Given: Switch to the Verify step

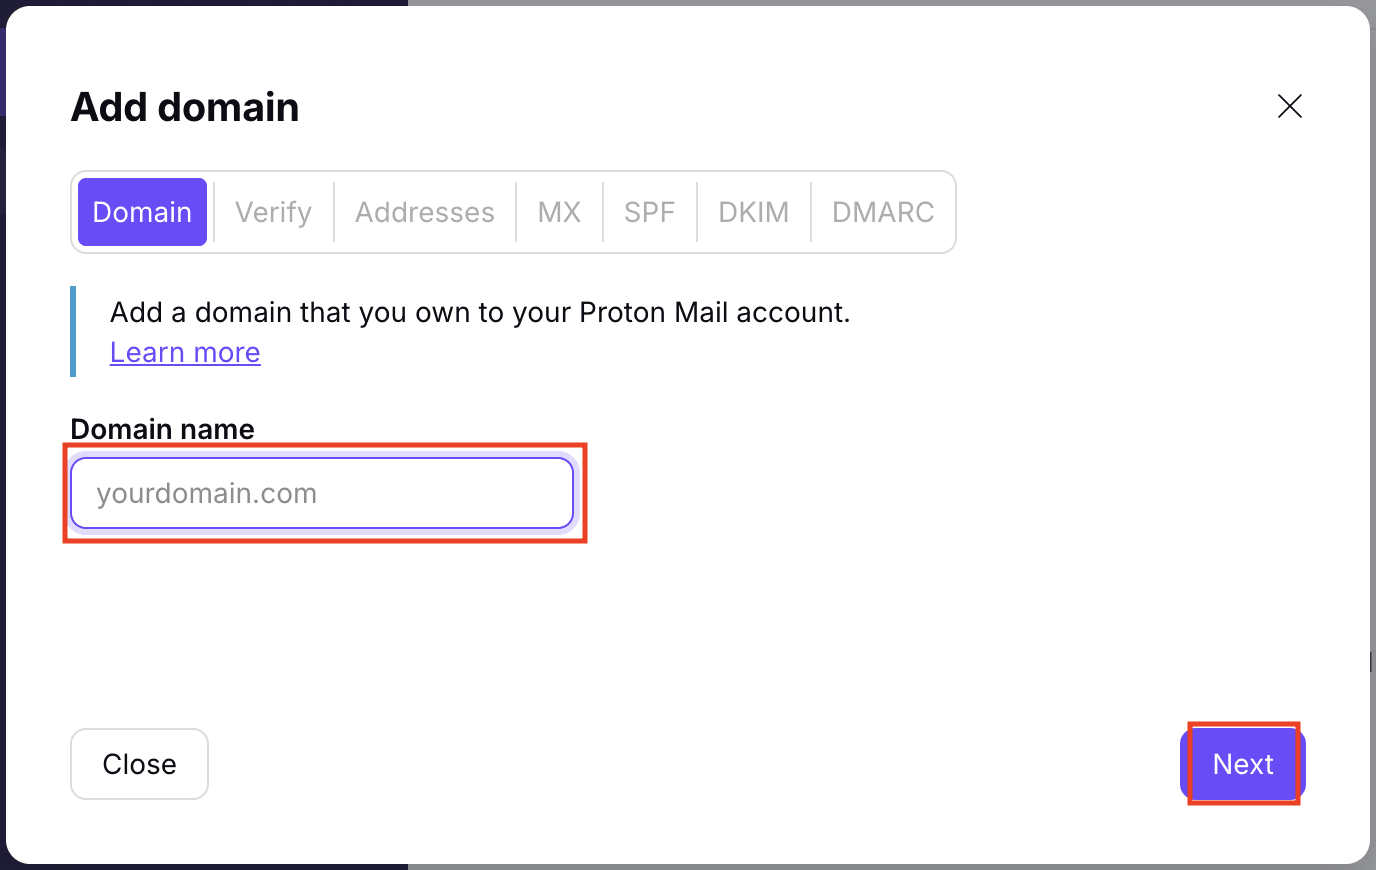Looking at the screenshot, I should [x=272, y=211].
